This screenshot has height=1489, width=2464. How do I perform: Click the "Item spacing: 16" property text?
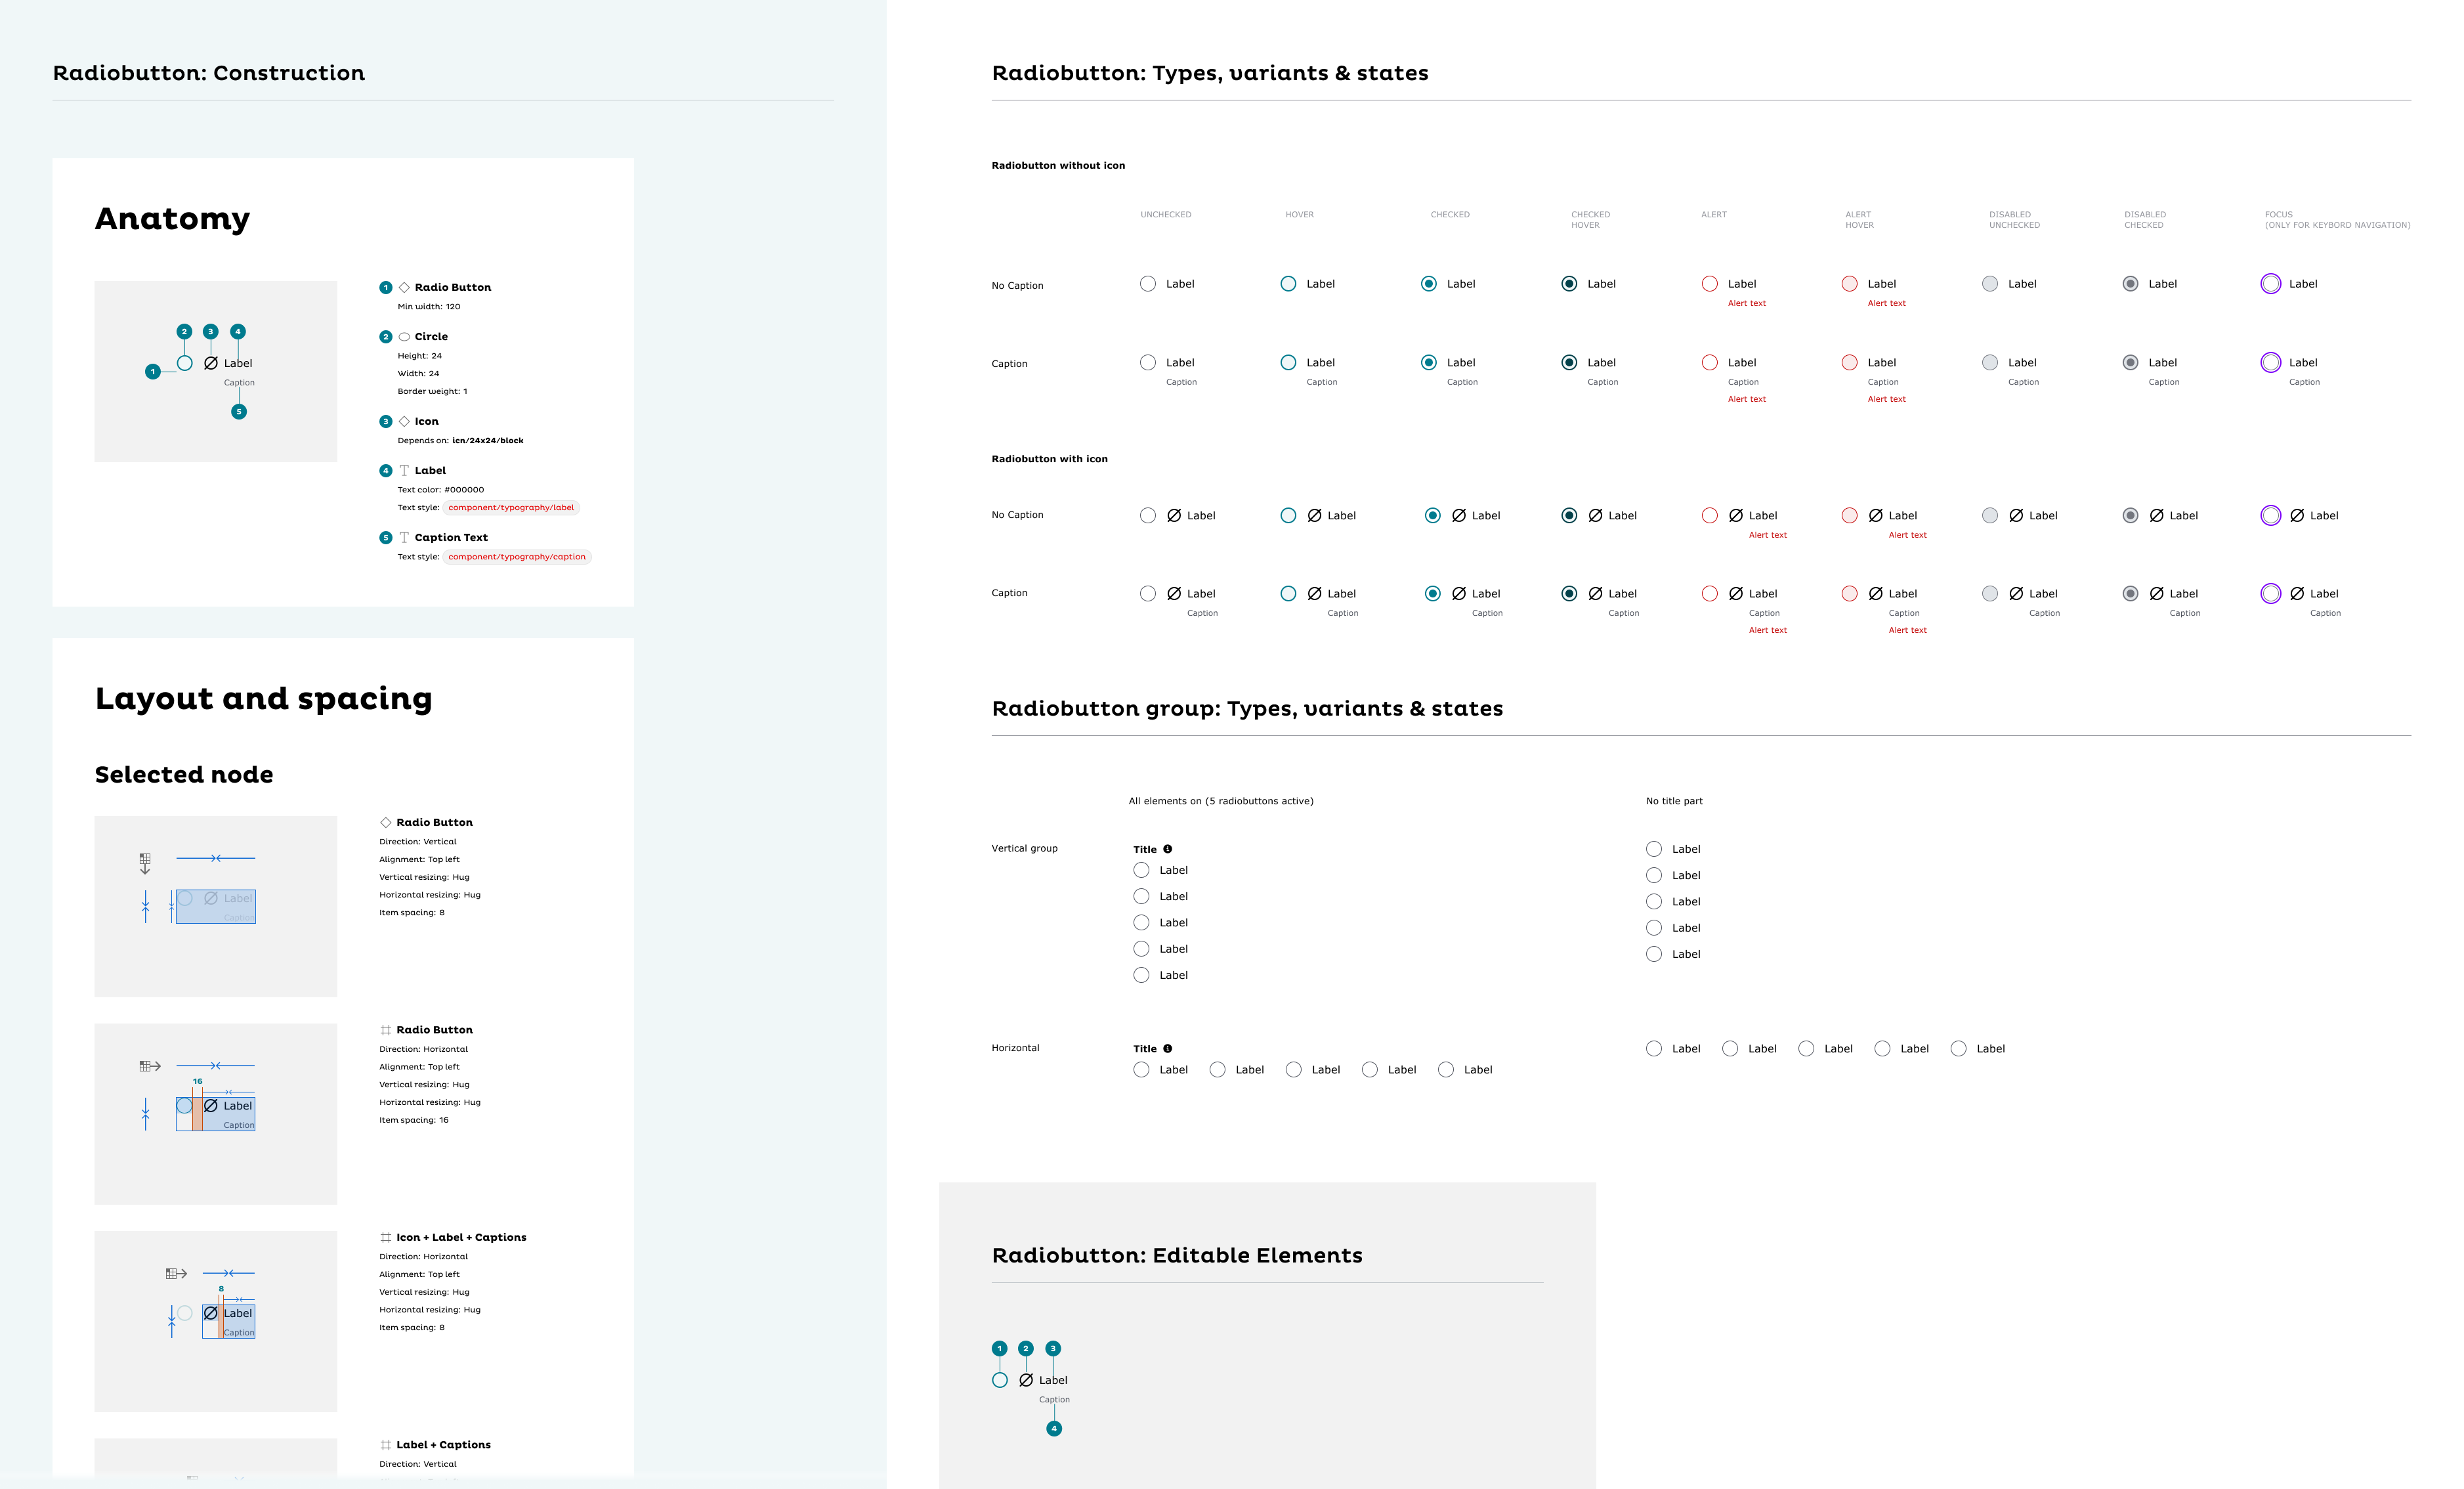[414, 1120]
